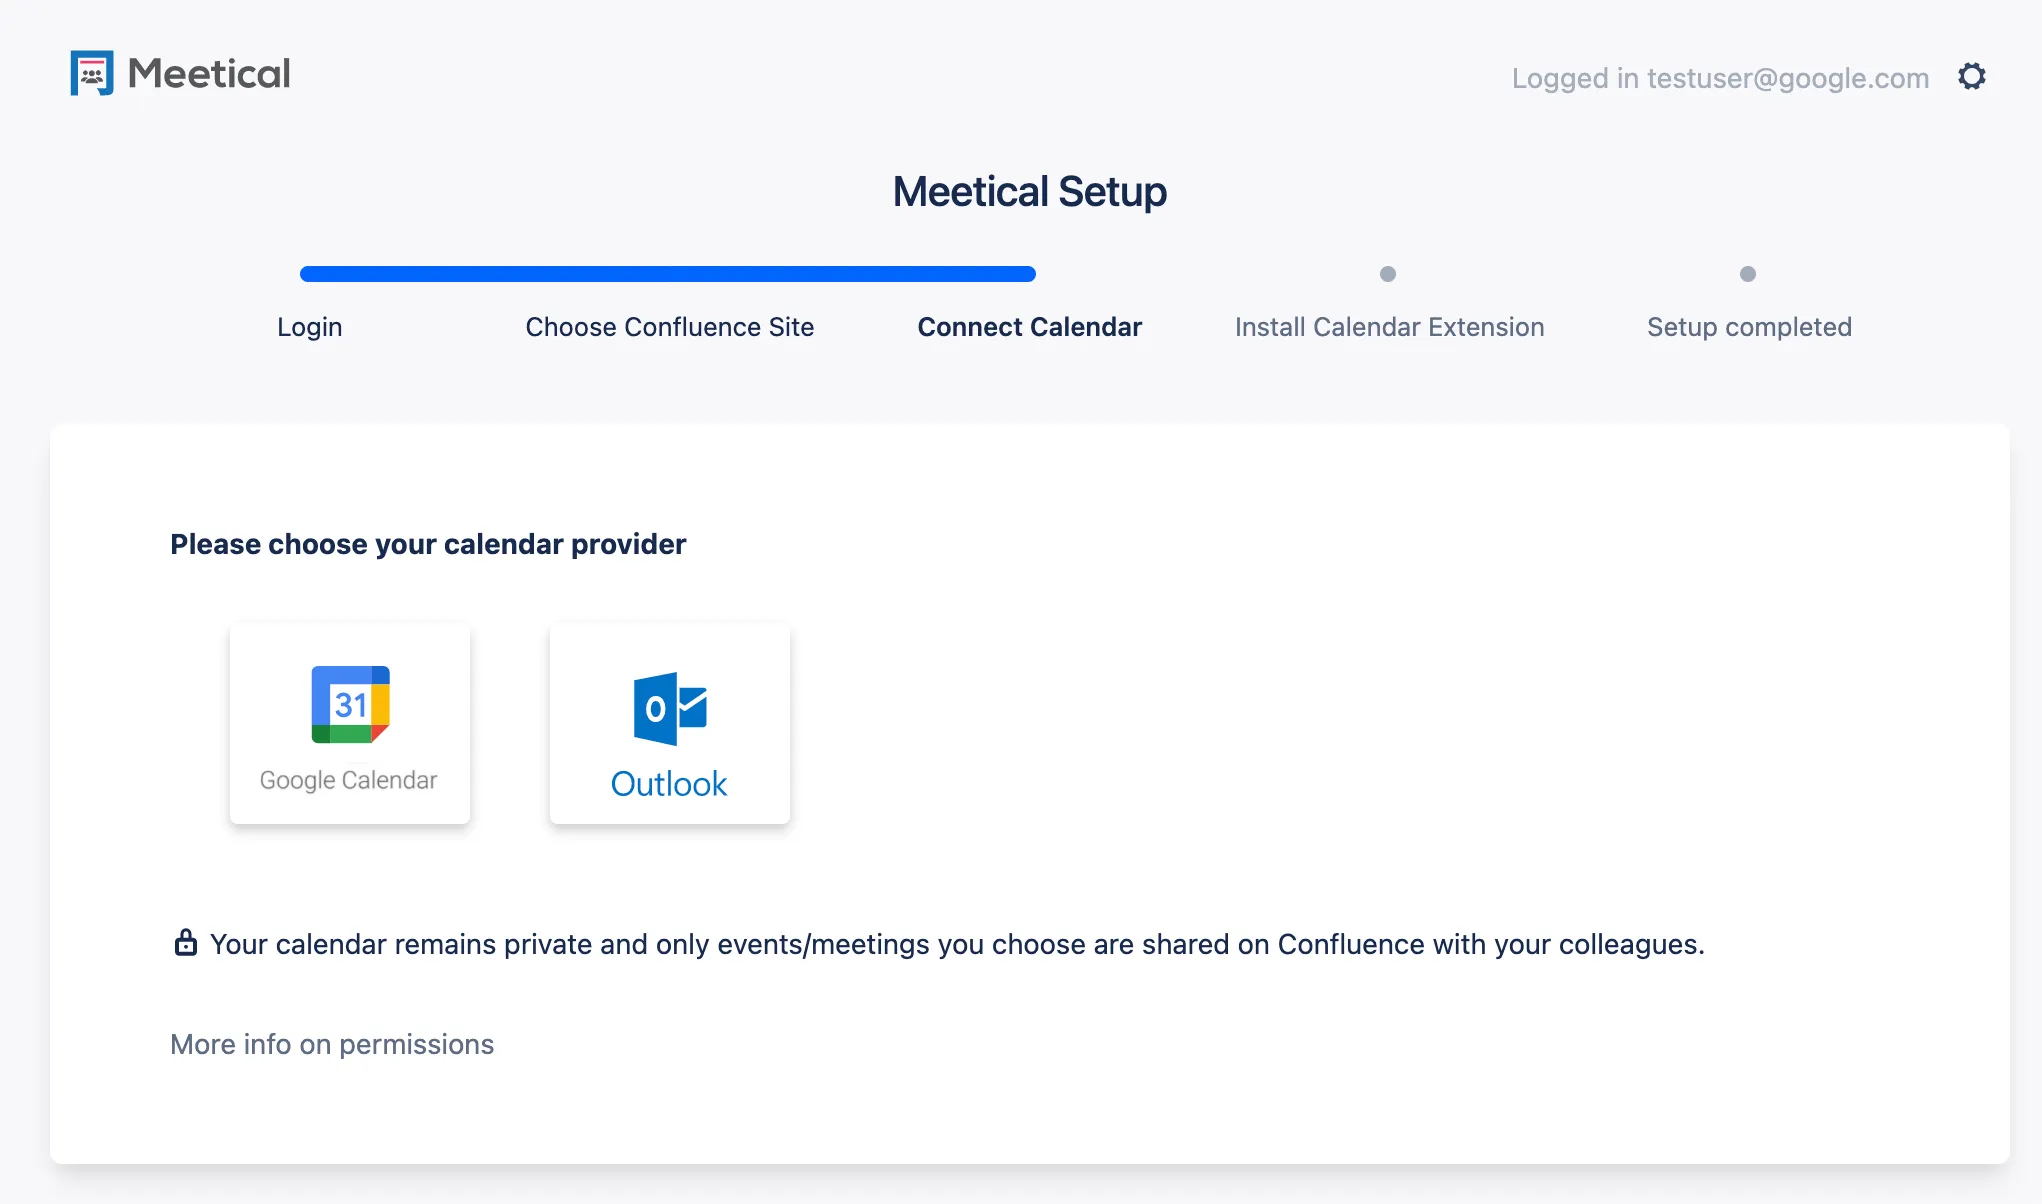Choose Google Calendar as provider
The width and height of the screenshot is (2042, 1204).
click(x=349, y=723)
